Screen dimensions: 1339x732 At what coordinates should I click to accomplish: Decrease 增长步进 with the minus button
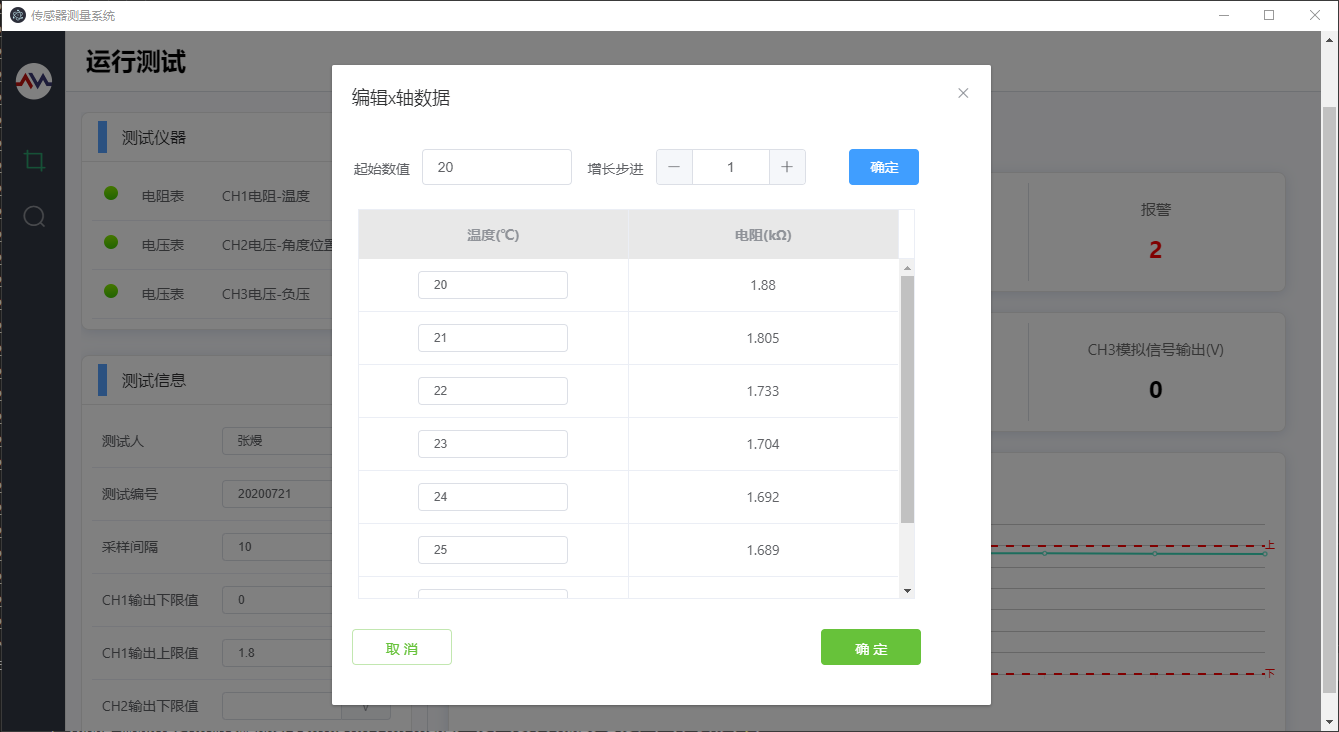[x=674, y=167]
